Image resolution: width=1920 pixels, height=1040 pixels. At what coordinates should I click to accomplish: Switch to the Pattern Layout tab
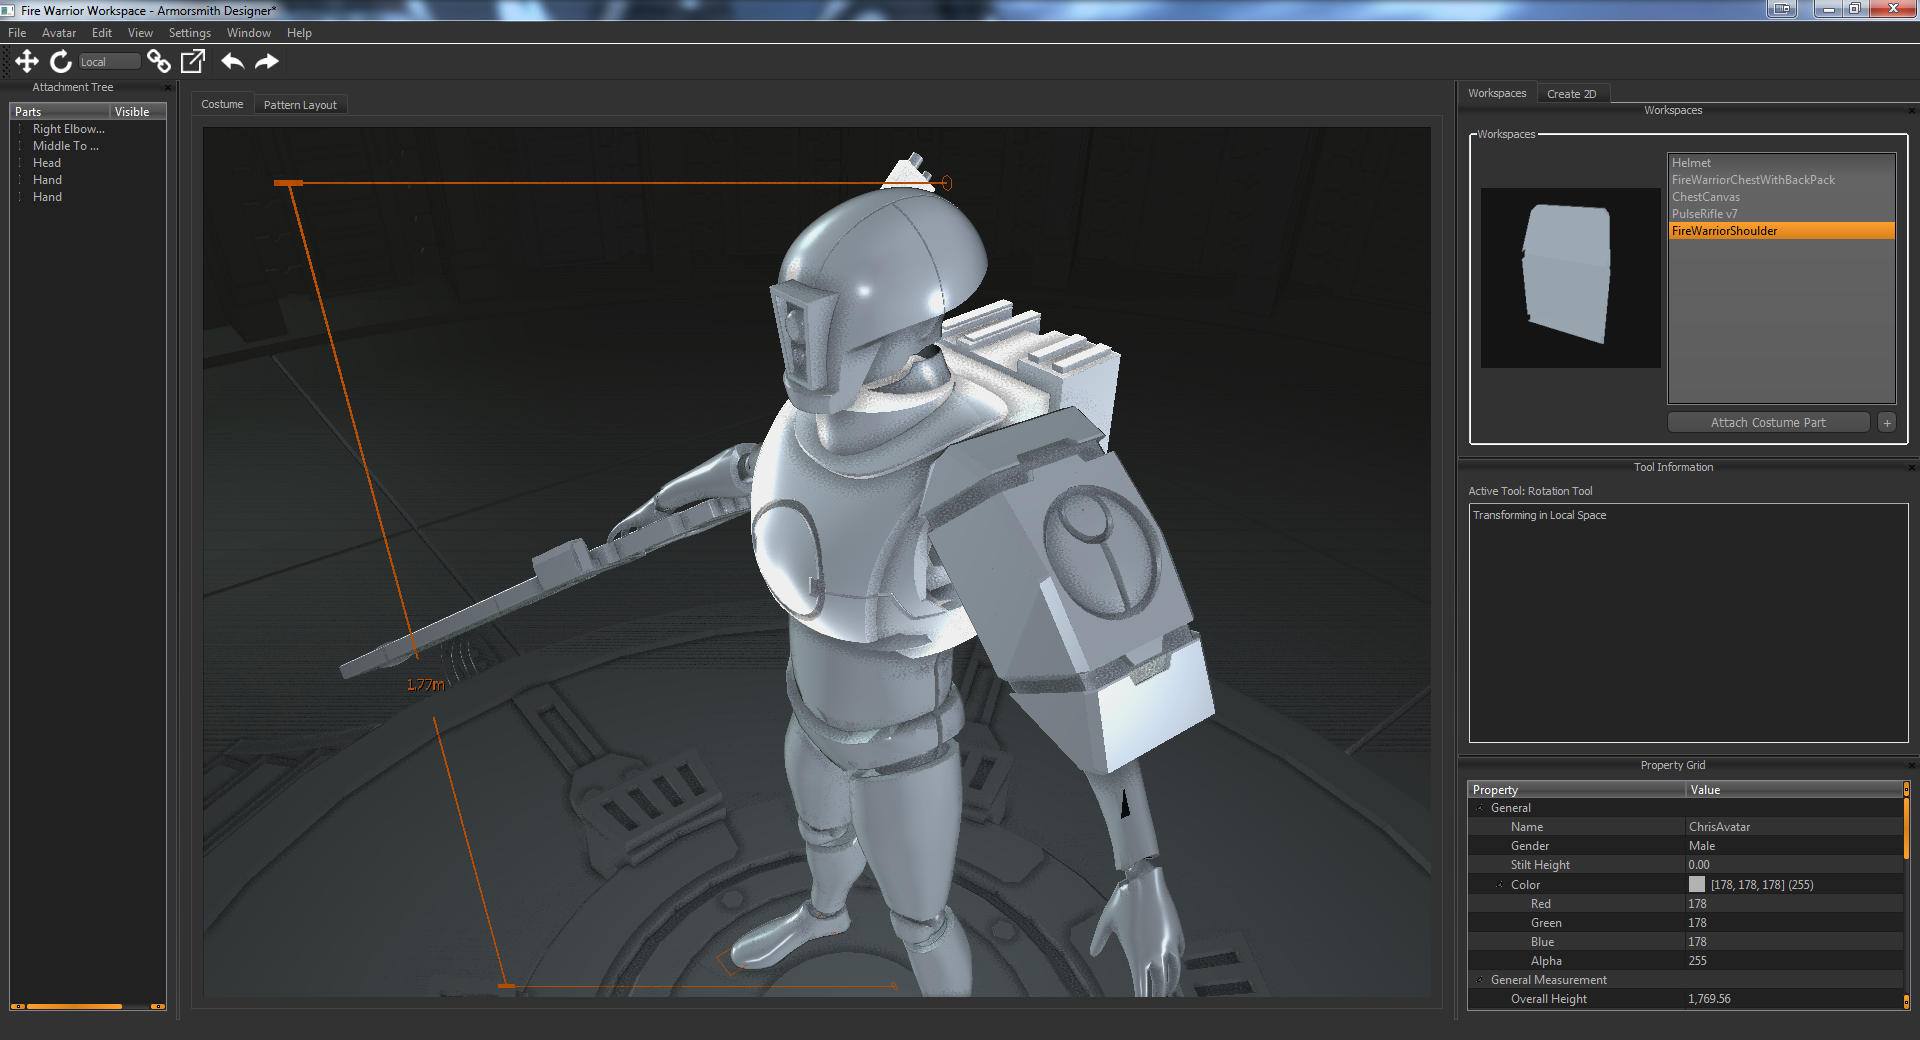point(300,104)
